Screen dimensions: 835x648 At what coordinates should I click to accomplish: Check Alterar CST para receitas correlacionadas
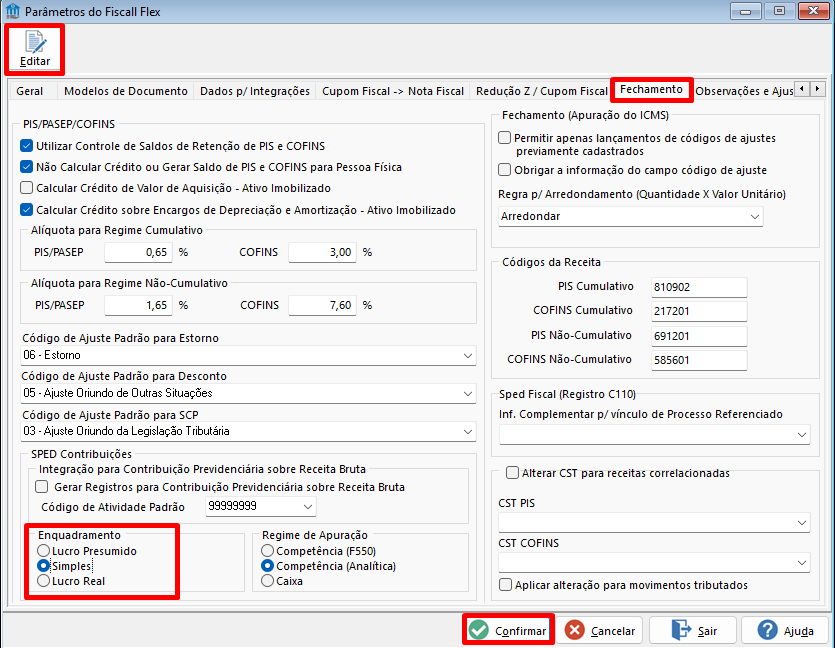(512, 473)
